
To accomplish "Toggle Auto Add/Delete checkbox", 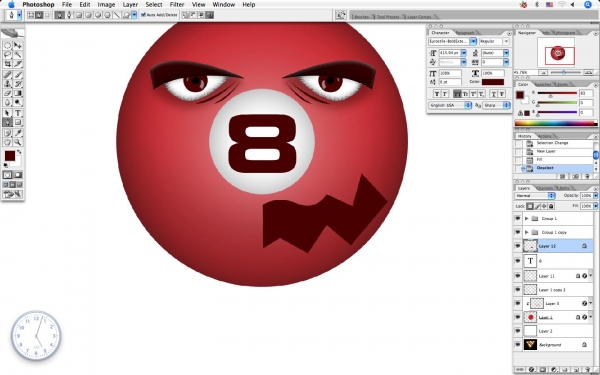I will 143,15.
